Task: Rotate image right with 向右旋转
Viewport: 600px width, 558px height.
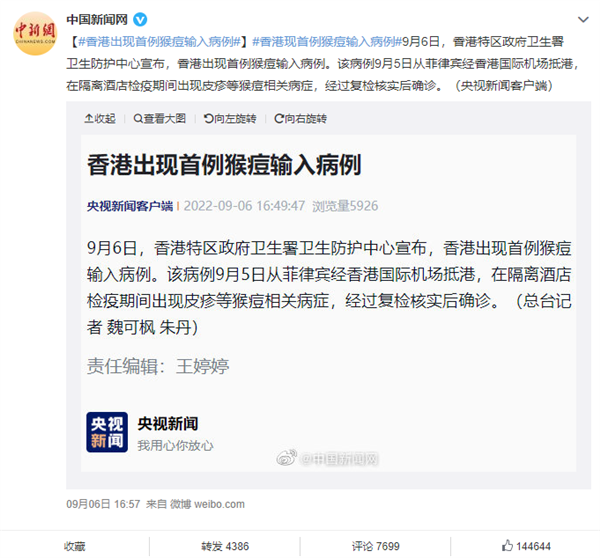Action: (300, 119)
